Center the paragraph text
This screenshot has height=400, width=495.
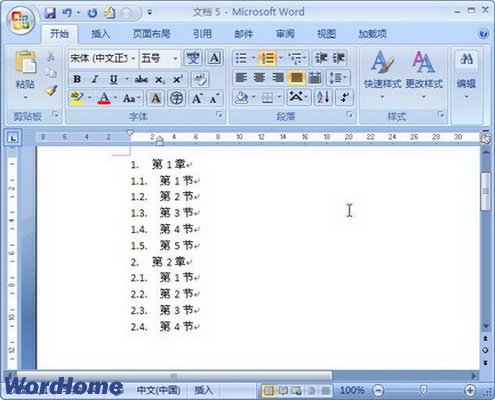tap(259, 78)
